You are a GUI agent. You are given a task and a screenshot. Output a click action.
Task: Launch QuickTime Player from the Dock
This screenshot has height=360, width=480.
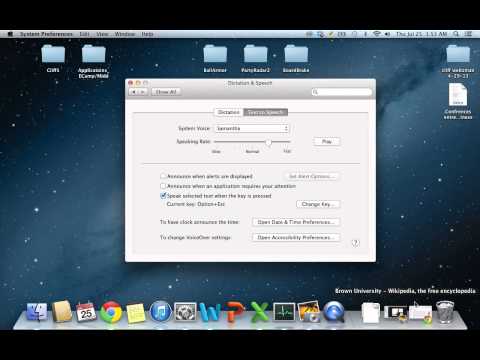334,312
